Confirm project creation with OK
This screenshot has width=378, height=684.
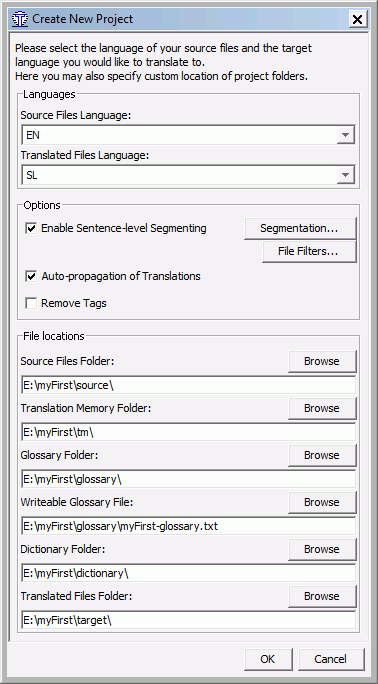click(268, 659)
